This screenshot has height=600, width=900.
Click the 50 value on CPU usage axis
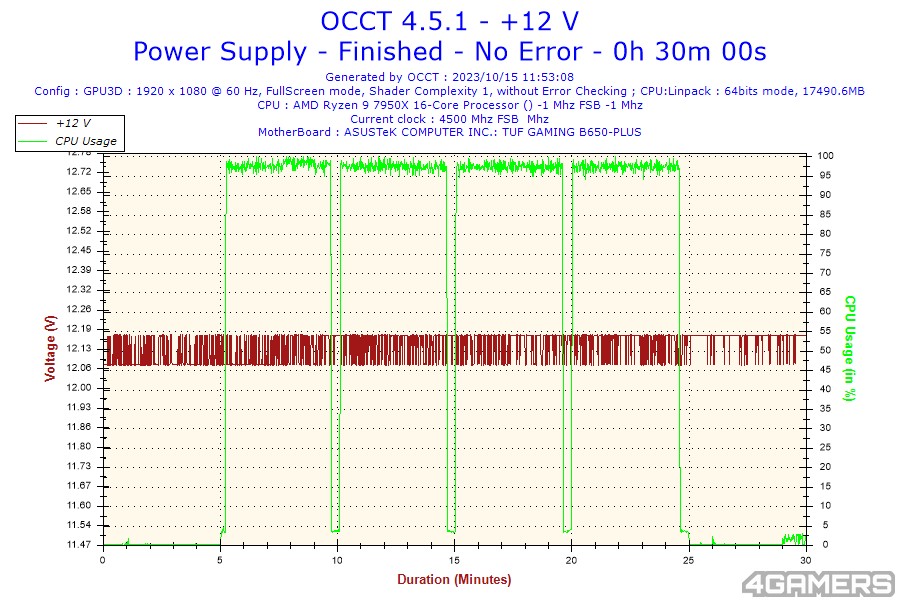(x=825, y=350)
